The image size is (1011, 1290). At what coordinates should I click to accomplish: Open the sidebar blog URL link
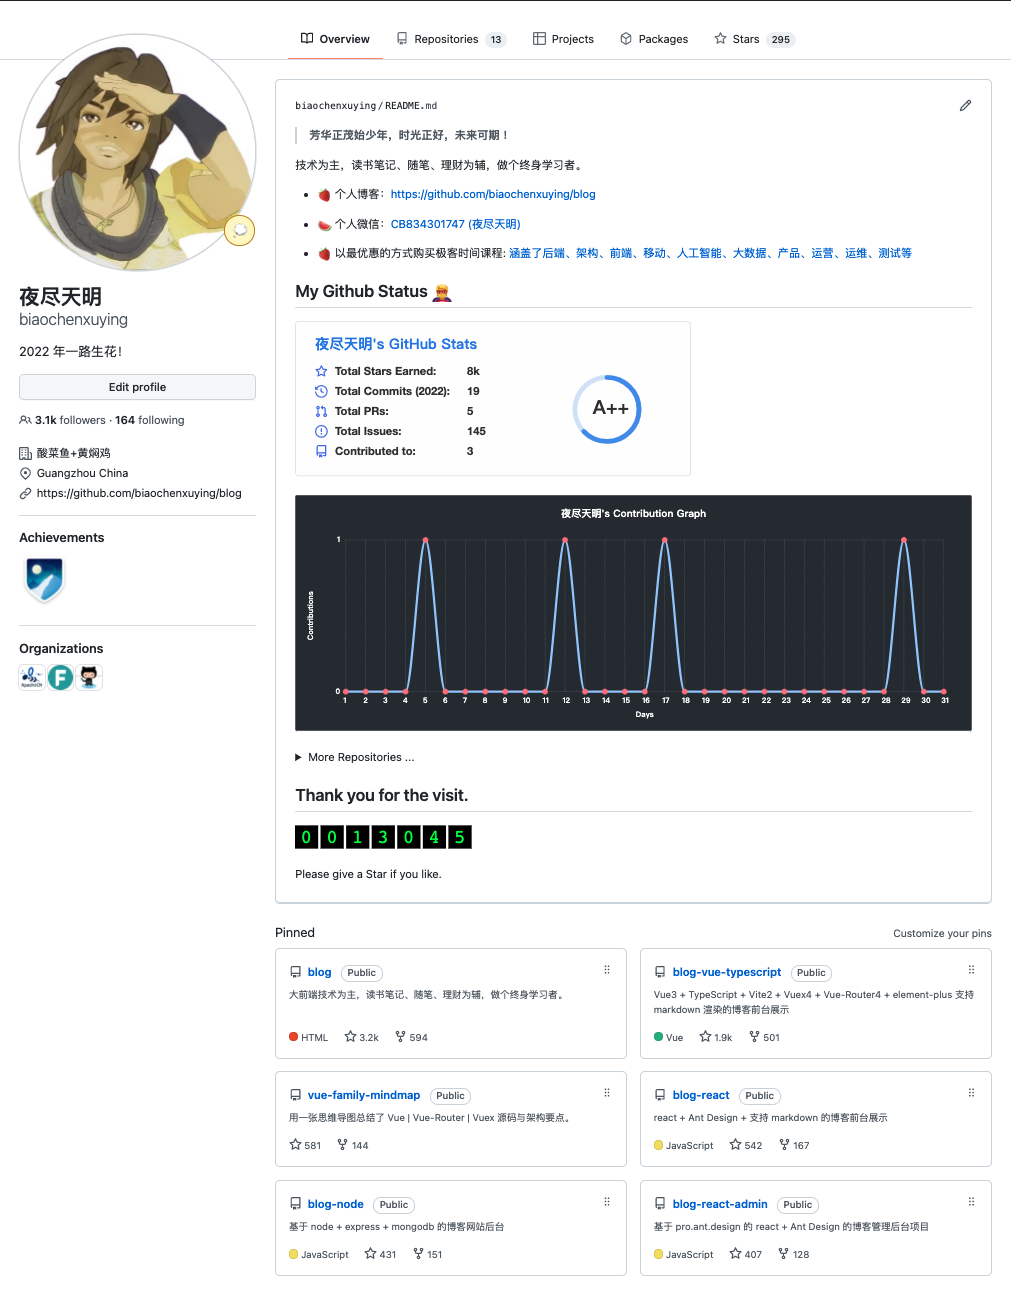pos(139,493)
